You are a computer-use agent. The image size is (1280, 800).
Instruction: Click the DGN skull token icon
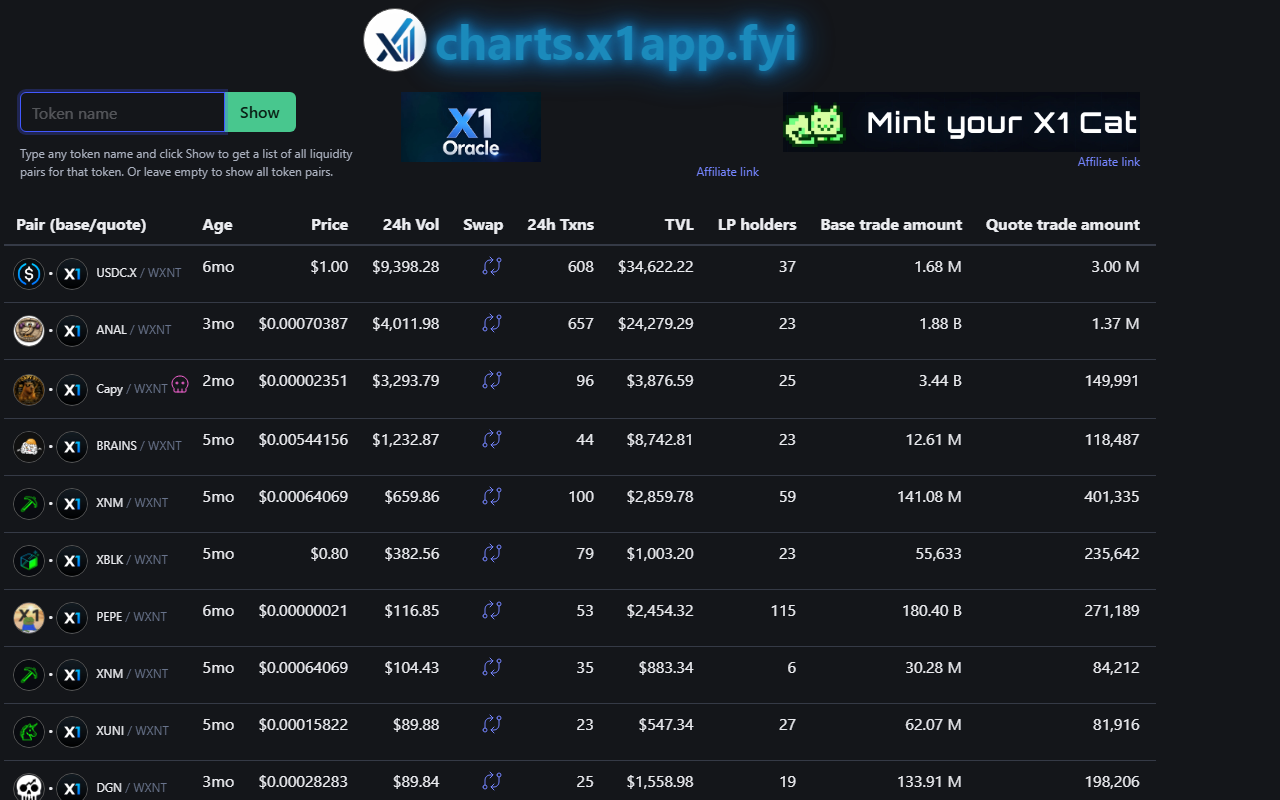(x=29, y=788)
